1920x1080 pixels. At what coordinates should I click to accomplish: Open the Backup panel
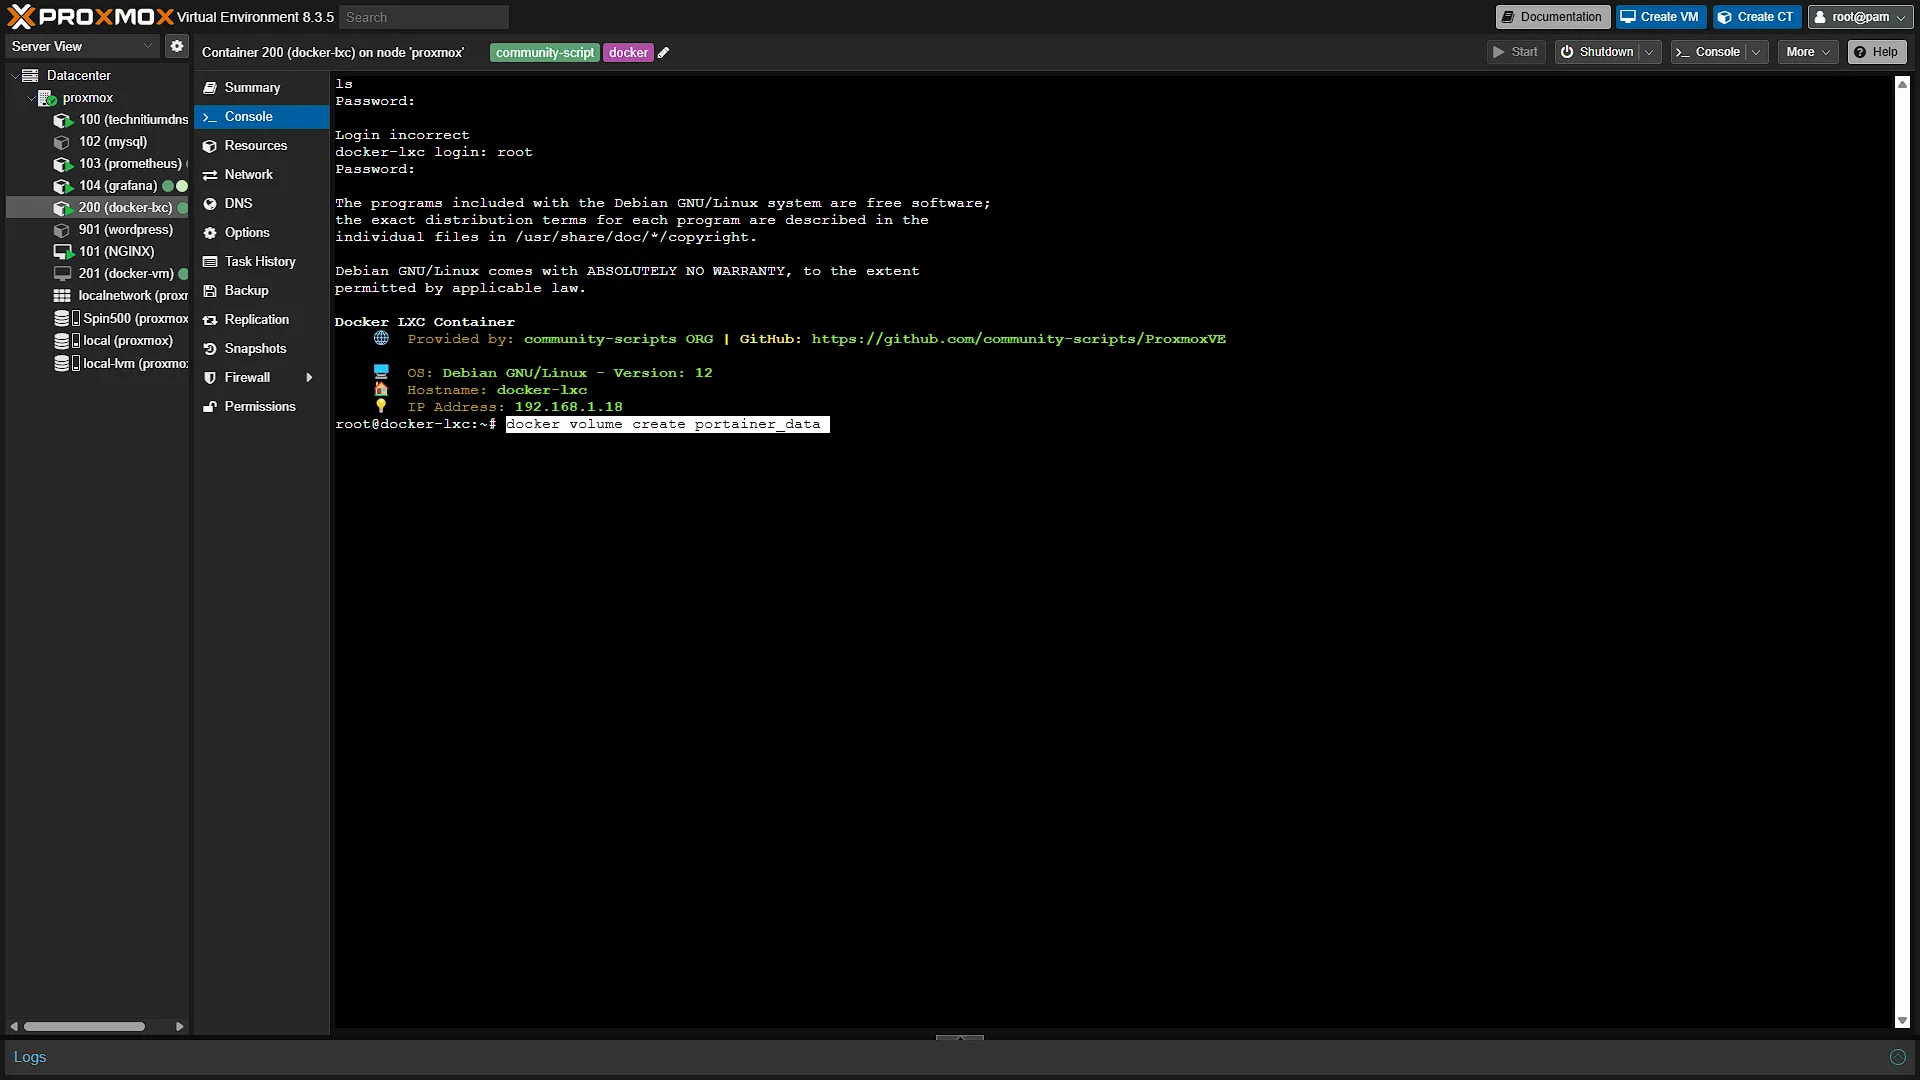point(261,291)
